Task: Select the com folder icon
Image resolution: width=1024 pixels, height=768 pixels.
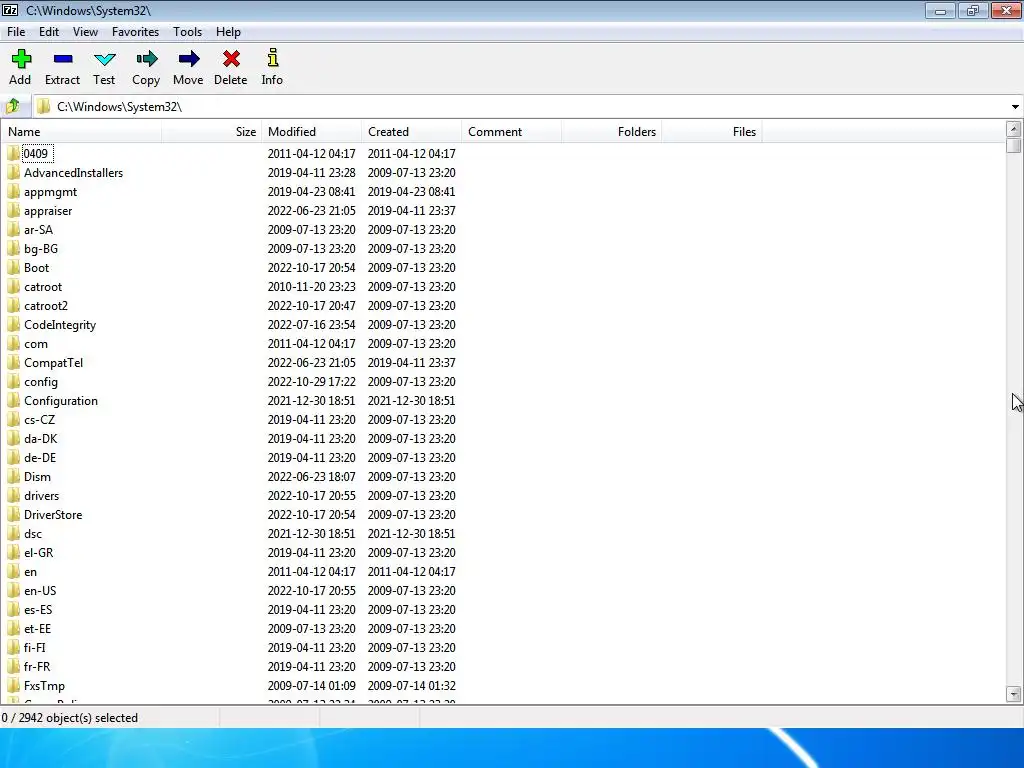Action: pyautogui.click(x=14, y=343)
